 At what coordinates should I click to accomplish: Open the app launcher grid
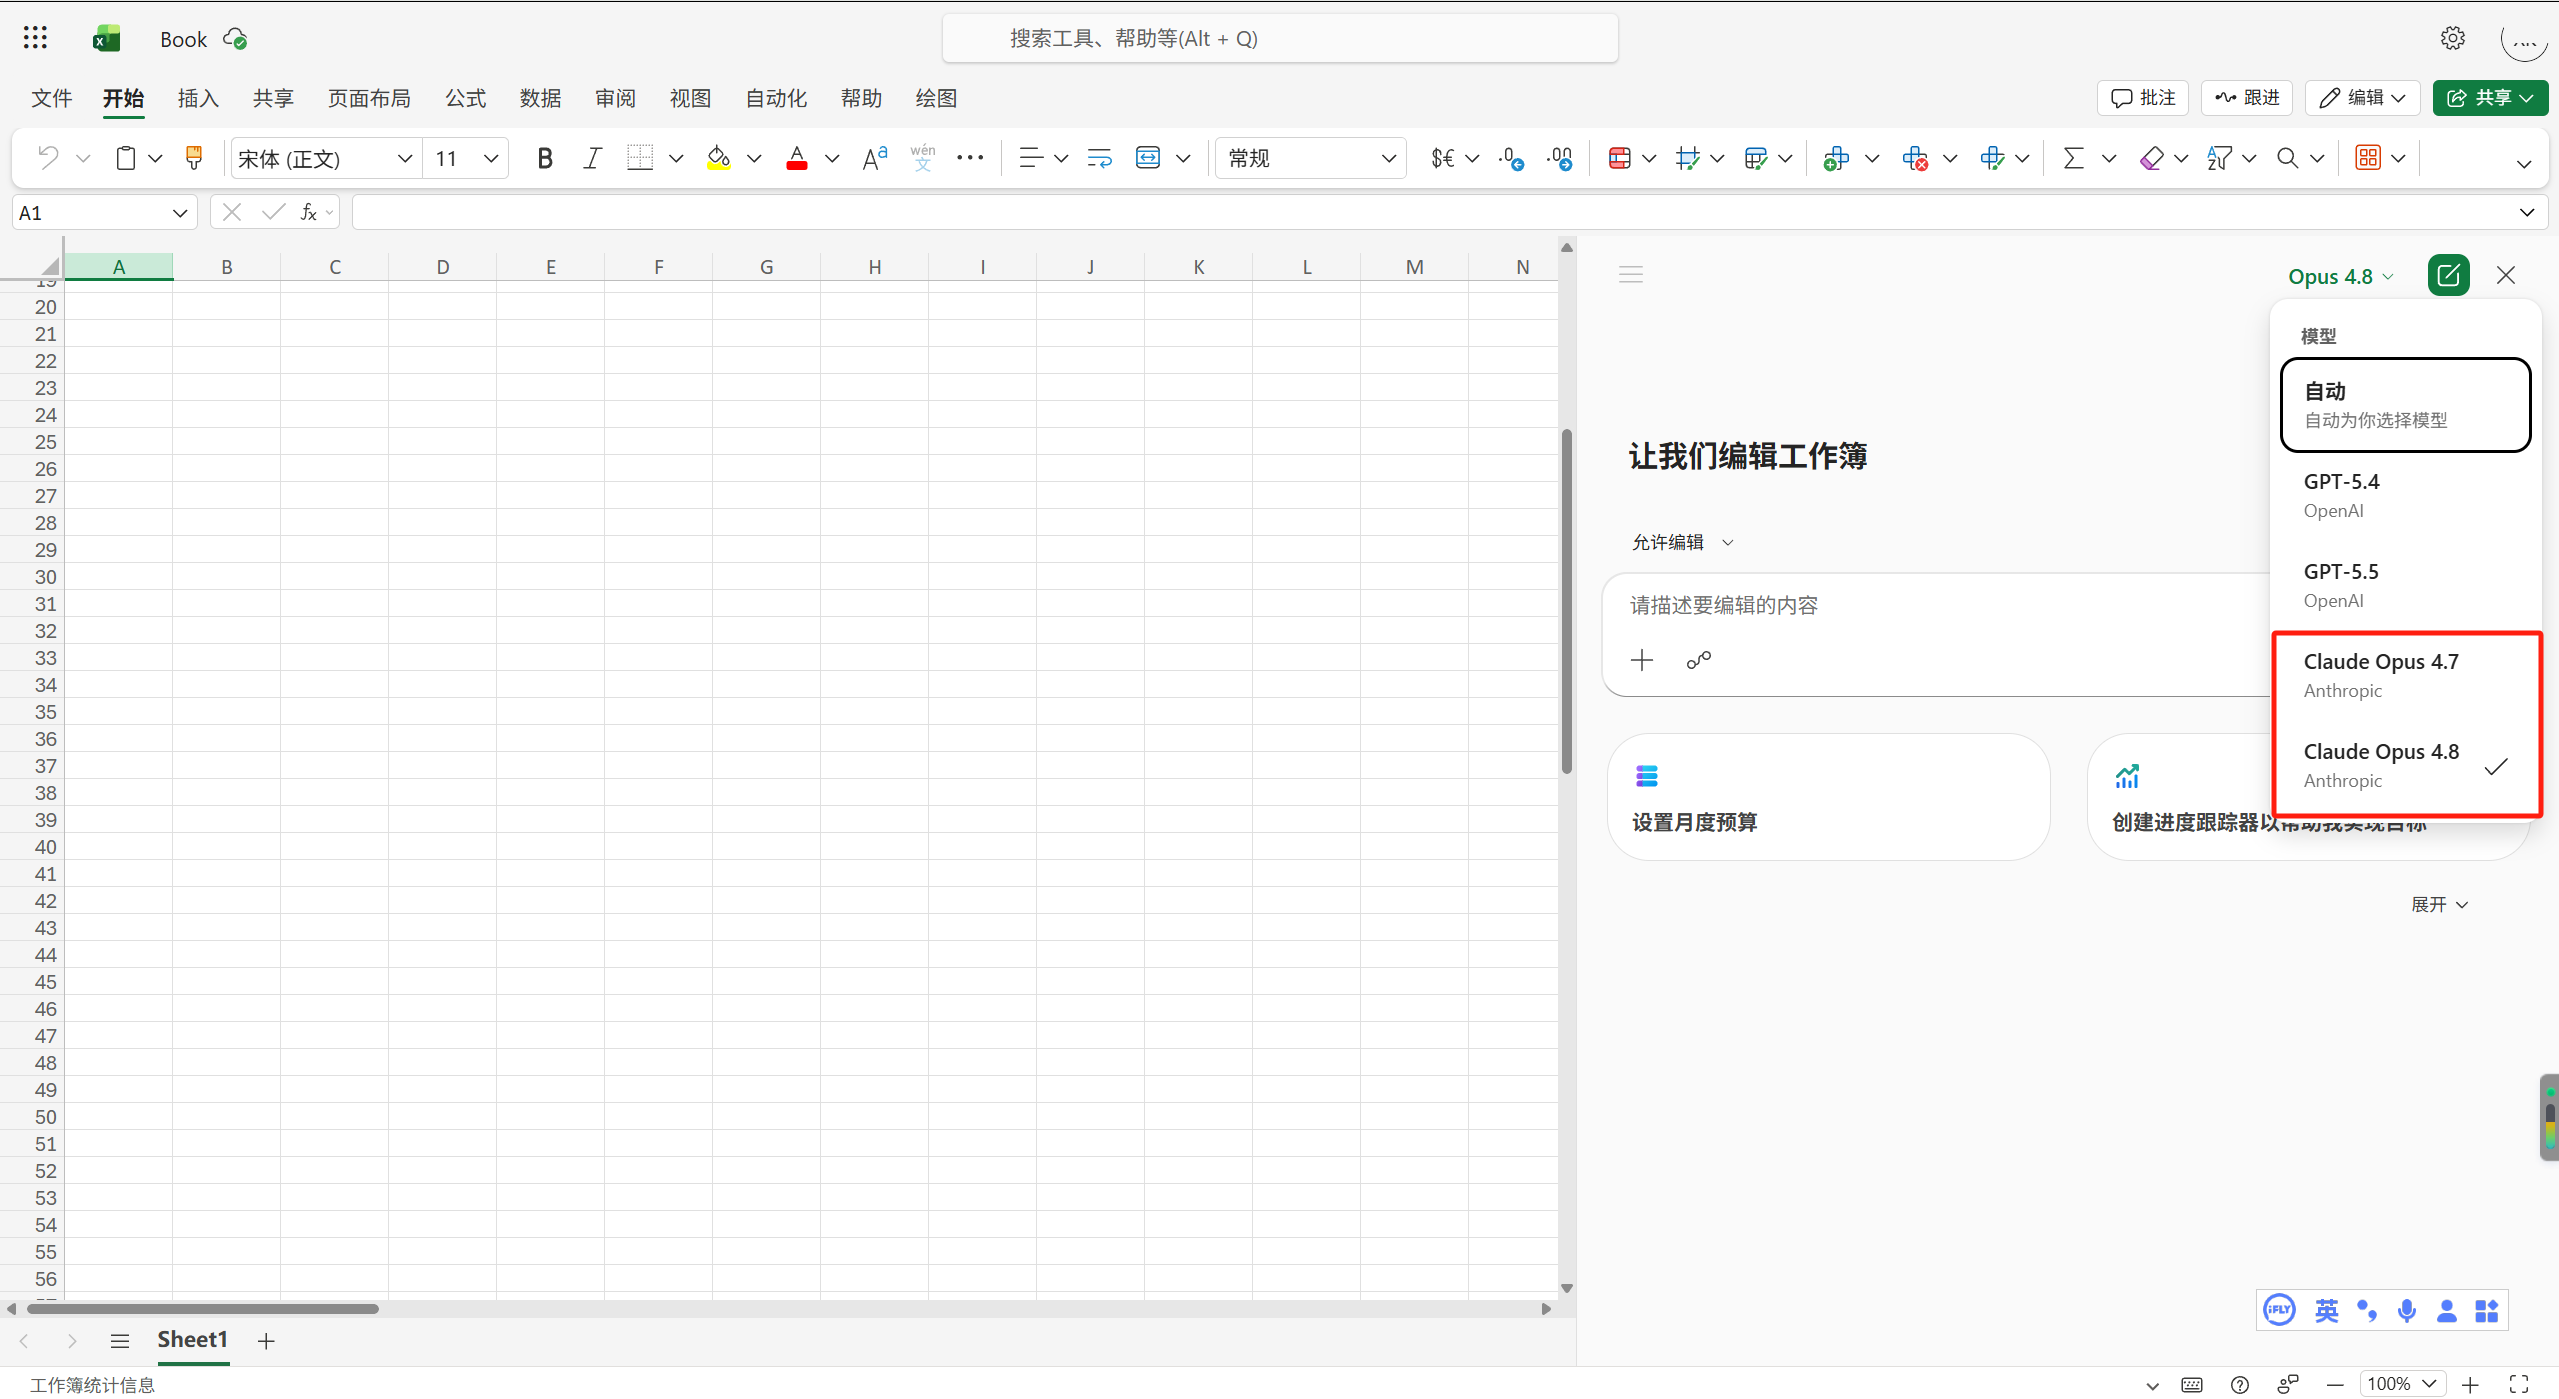pos(35,38)
